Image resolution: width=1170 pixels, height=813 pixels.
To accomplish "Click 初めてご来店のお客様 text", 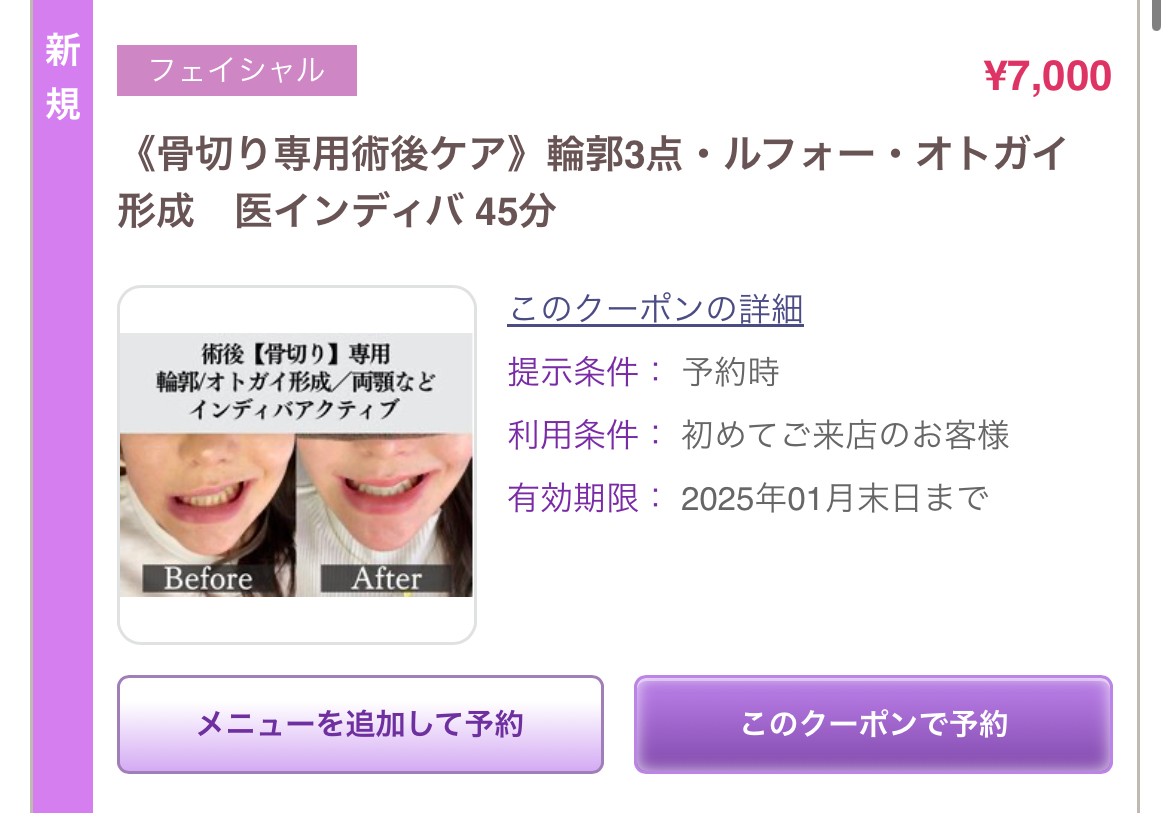I will [845, 435].
